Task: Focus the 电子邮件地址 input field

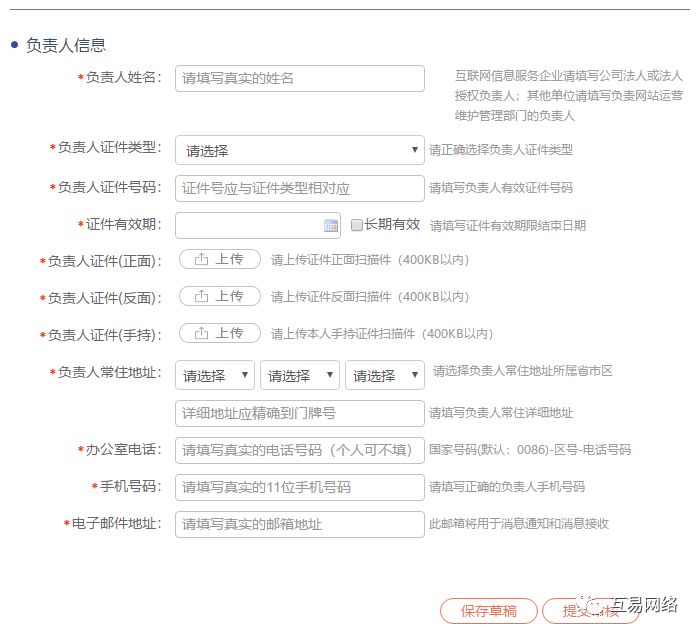Action: [300, 524]
